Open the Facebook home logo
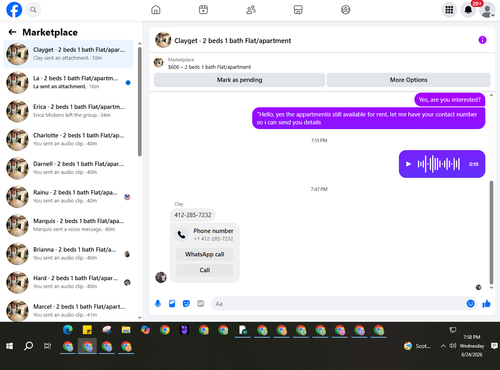 [x=14, y=10]
